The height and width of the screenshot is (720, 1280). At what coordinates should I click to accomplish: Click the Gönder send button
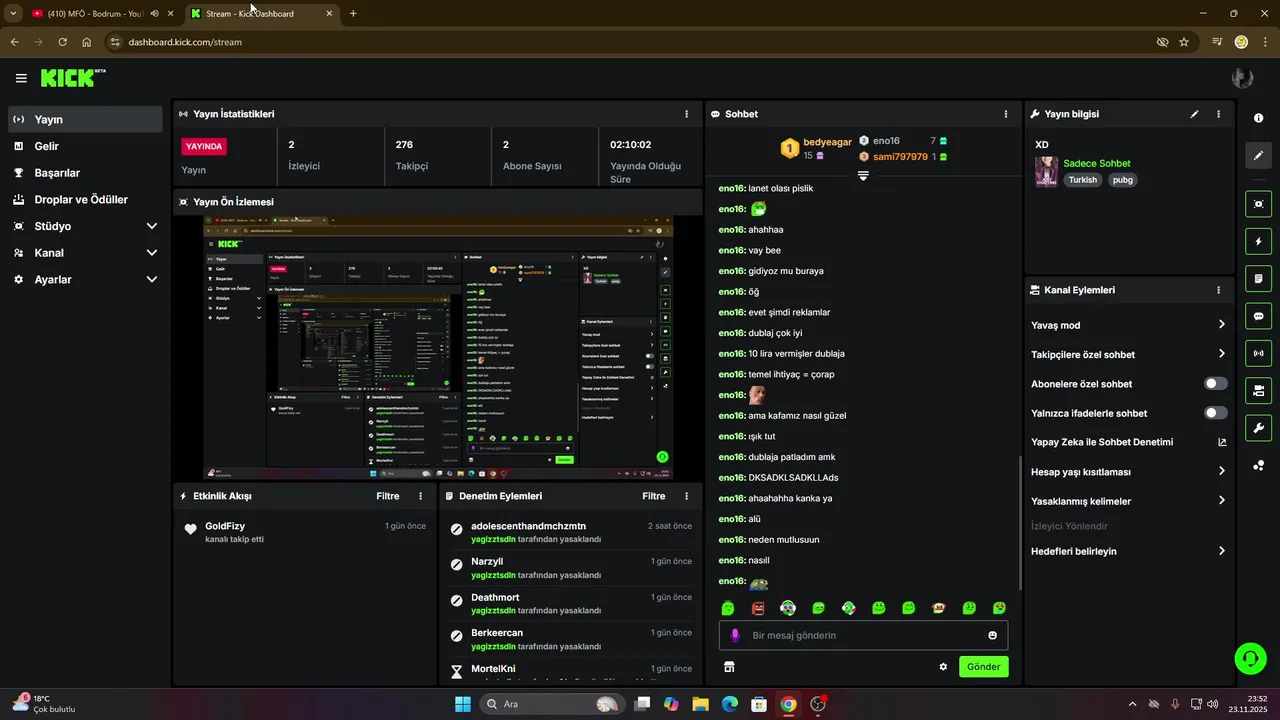click(983, 667)
